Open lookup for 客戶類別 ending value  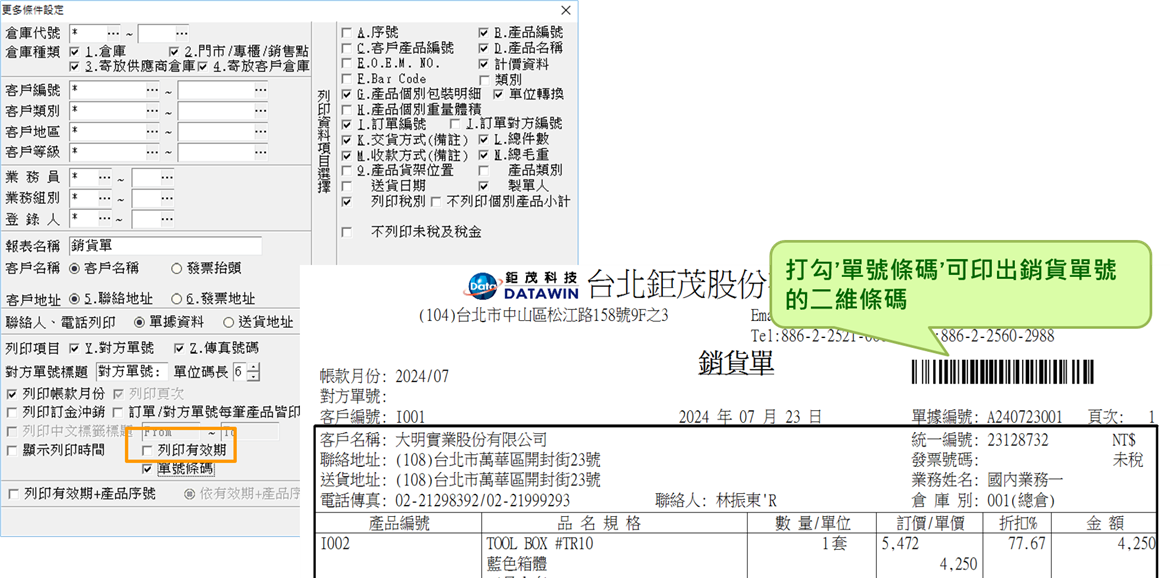(260, 112)
